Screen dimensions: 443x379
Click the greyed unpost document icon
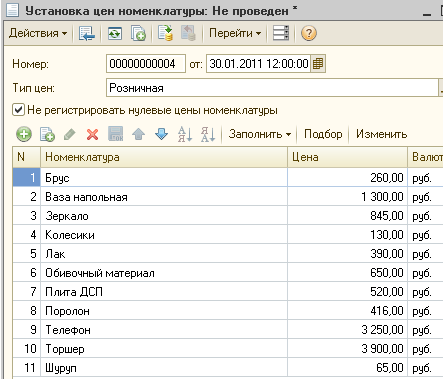(188, 33)
